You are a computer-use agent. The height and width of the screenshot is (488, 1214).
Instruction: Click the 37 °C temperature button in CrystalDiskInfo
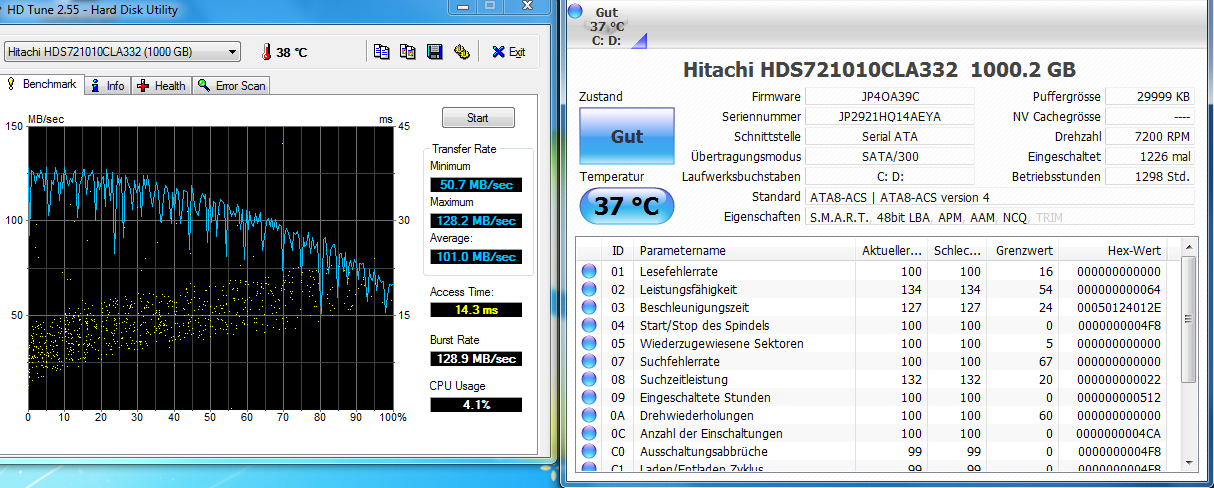coord(627,207)
